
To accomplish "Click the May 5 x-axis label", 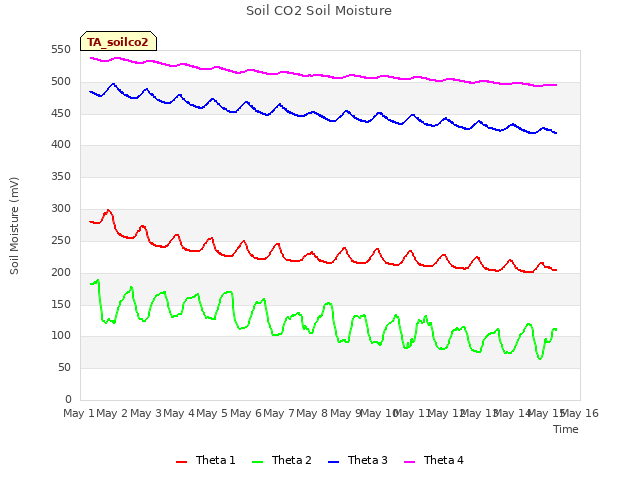I will [x=212, y=413].
